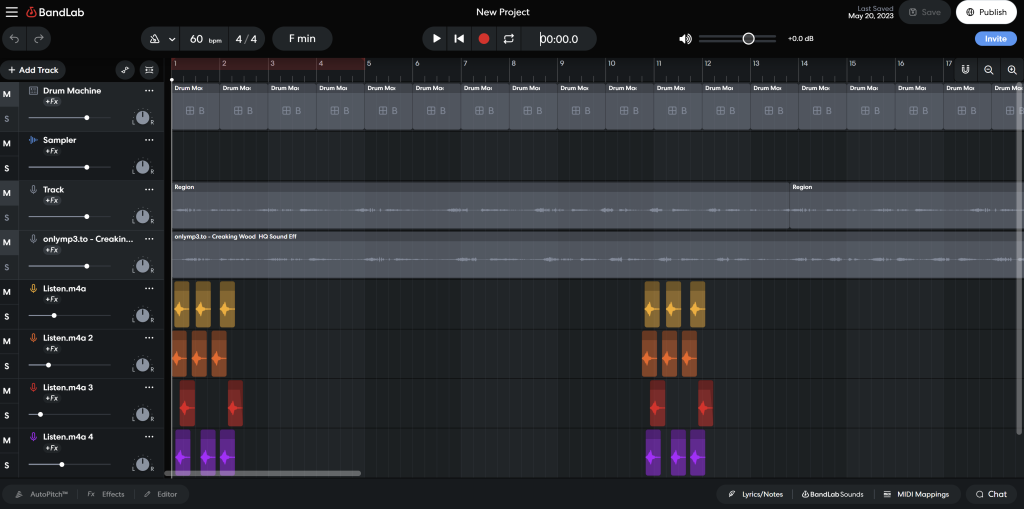Screen dimensions: 1024x509
Task: Open options menu for Drum Machine track
Action: click(x=149, y=91)
